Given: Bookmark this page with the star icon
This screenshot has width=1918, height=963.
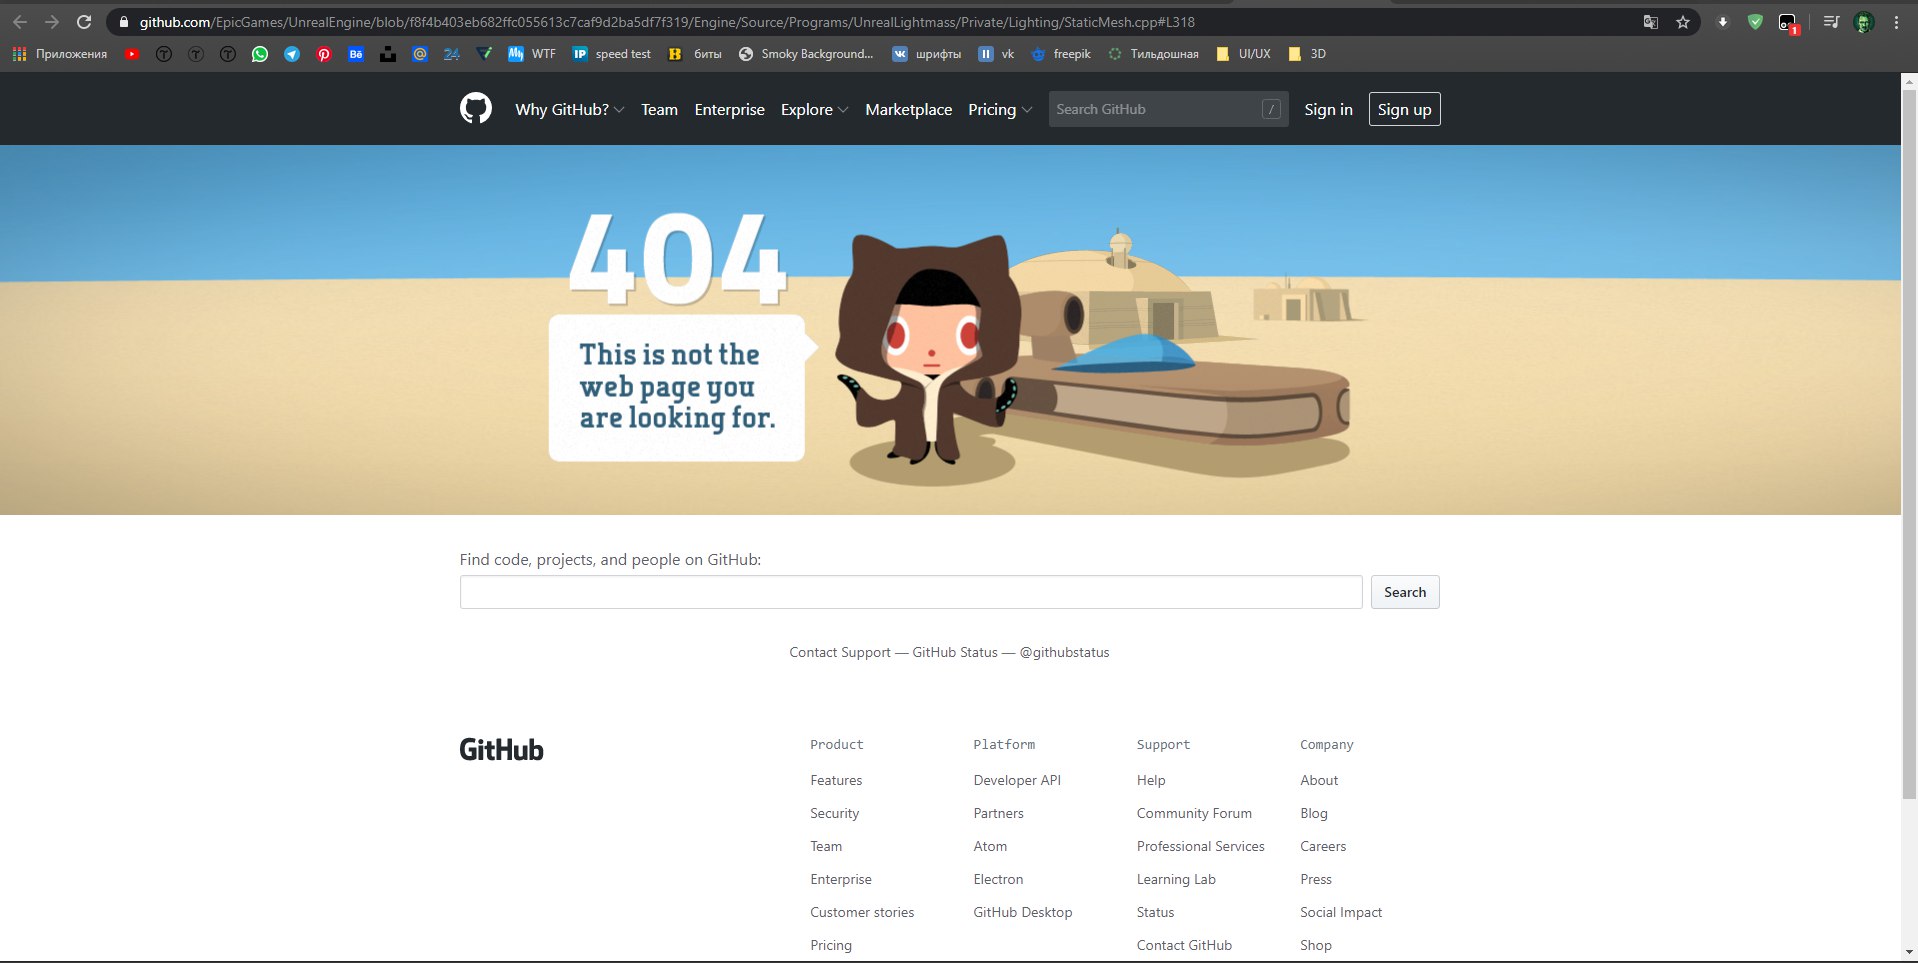Looking at the screenshot, I should (x=1683, y=22).
